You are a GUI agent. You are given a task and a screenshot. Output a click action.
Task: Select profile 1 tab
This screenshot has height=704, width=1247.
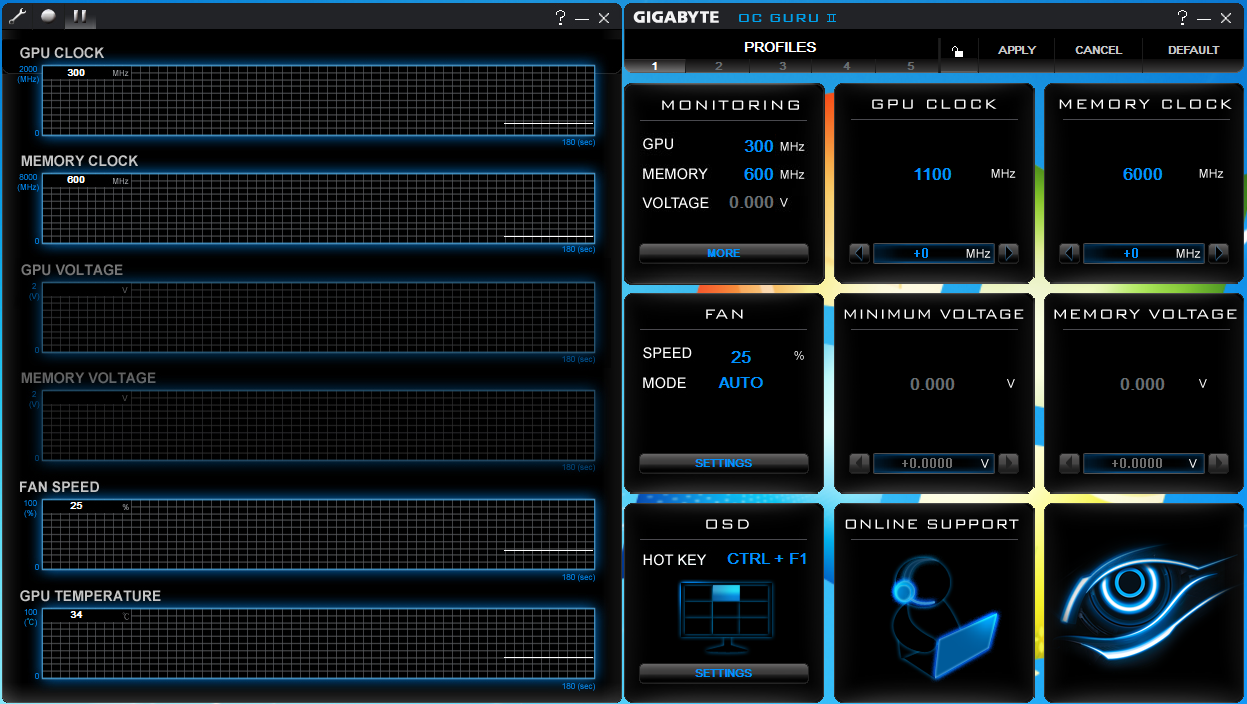point(655,66)
